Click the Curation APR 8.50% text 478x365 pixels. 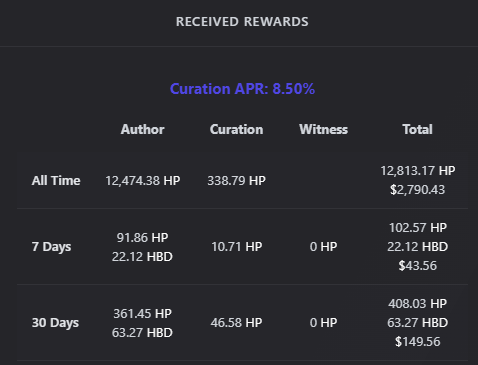pyautogui.click(x=242, y=89)
